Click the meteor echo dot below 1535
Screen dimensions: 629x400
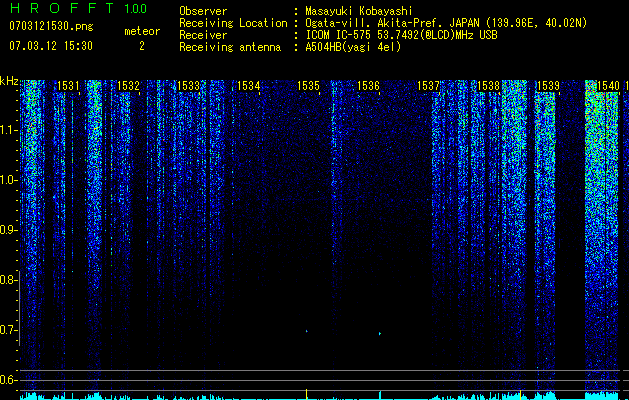coord(307,331)
